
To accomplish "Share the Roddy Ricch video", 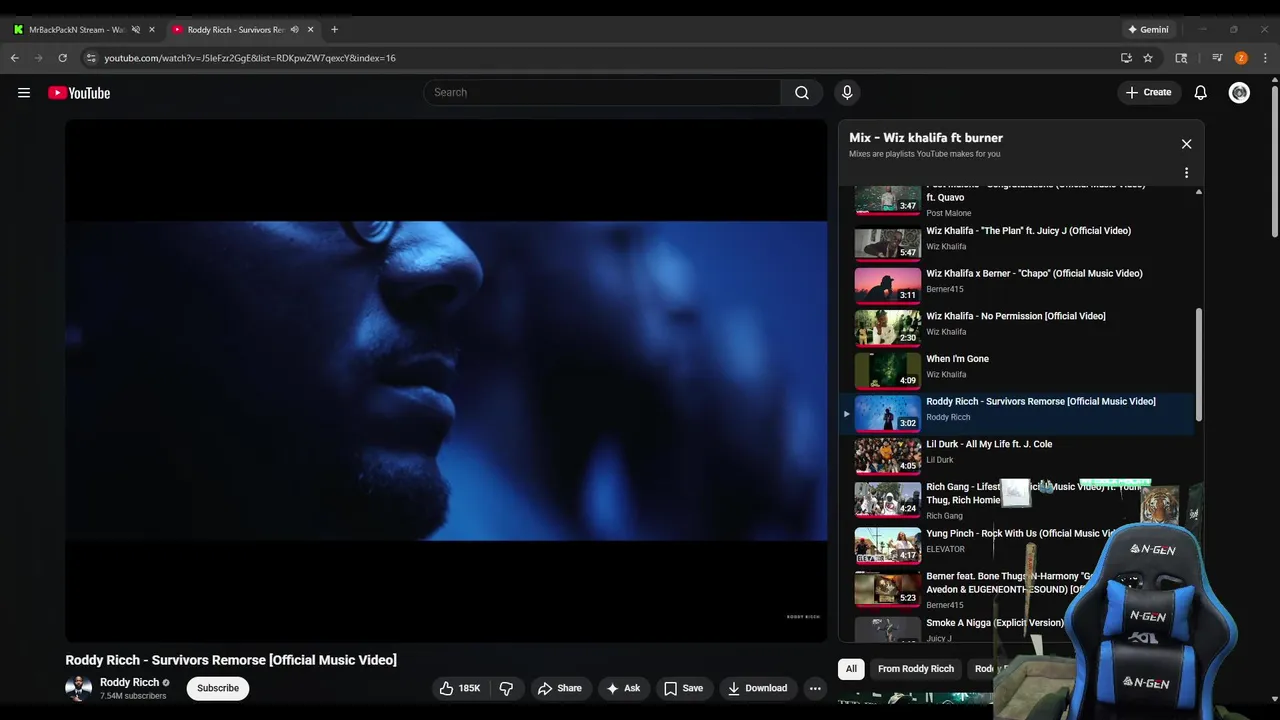I will click(559, 688).
